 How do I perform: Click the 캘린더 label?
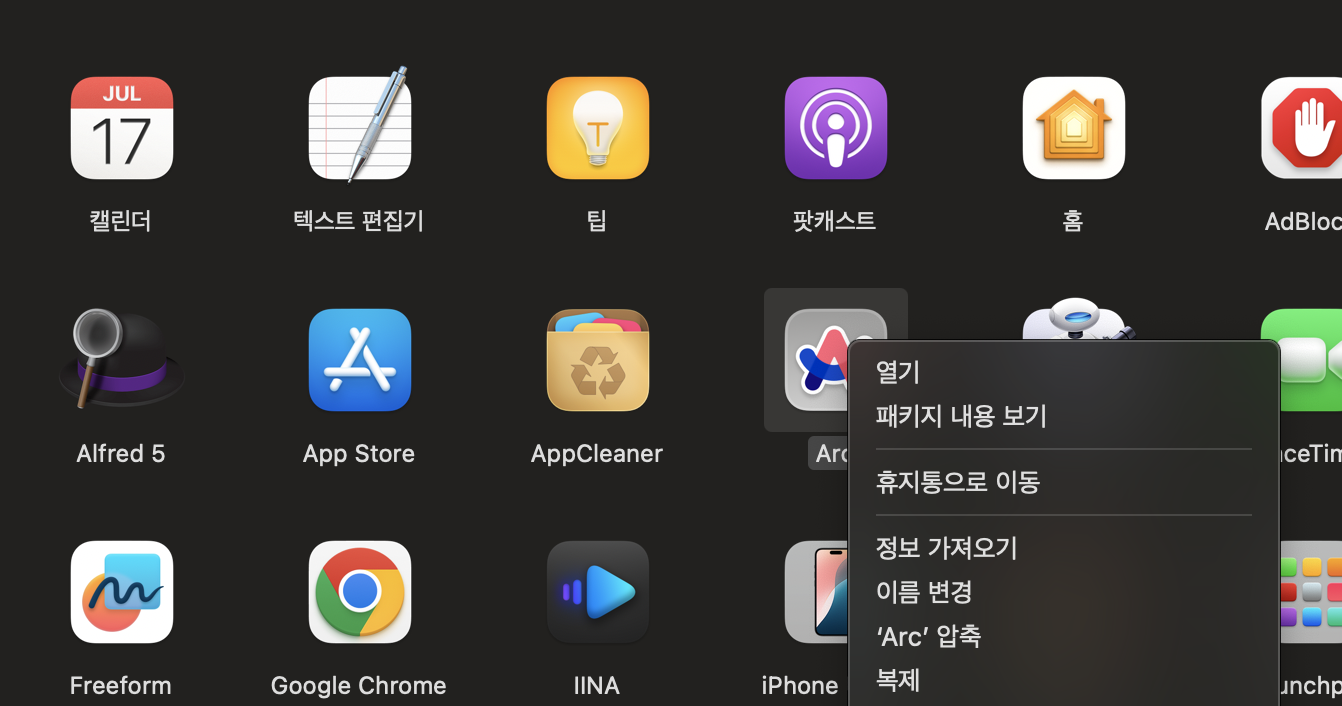(x=121, y=221)
